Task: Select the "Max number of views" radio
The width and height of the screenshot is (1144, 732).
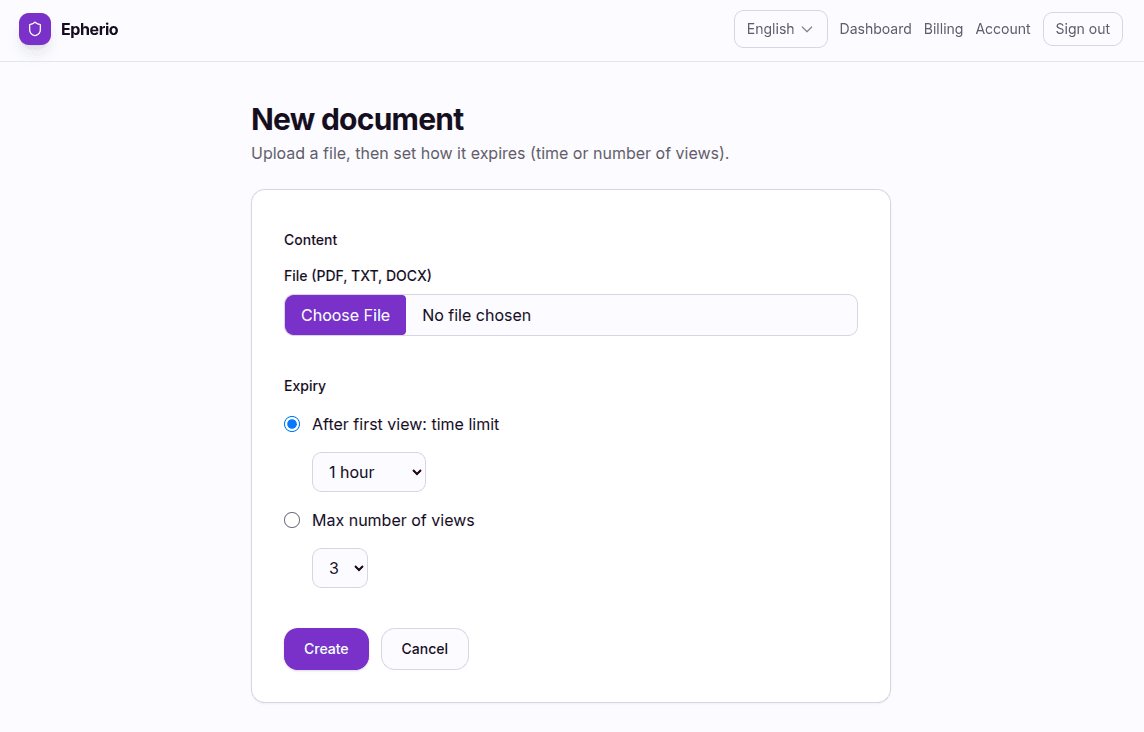Action: pyautogui.click(x=292, y=520)
